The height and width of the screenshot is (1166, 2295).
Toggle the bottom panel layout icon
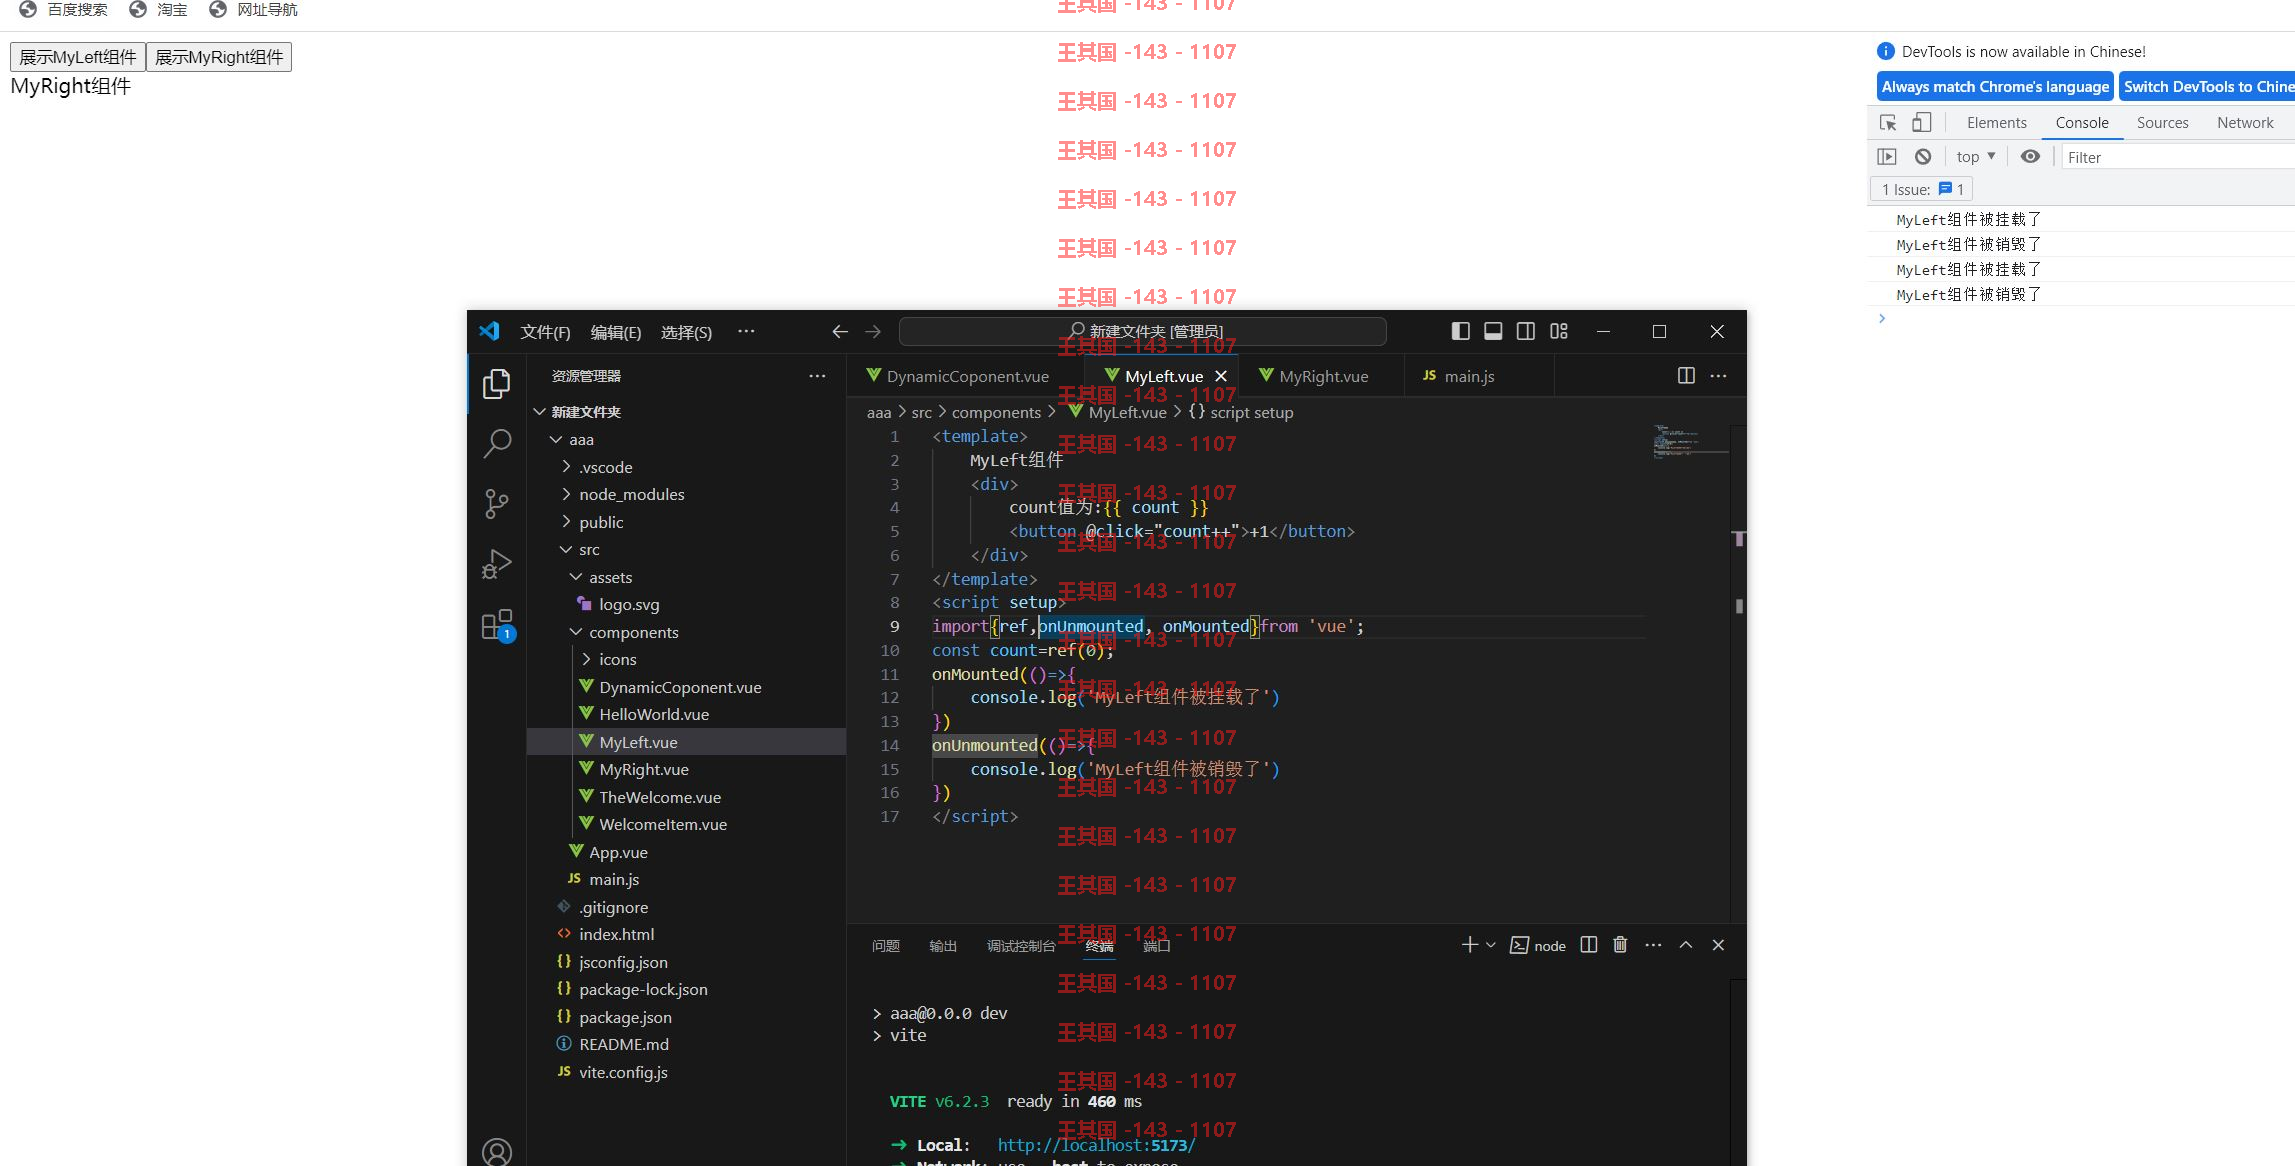tap(1493, 331)
